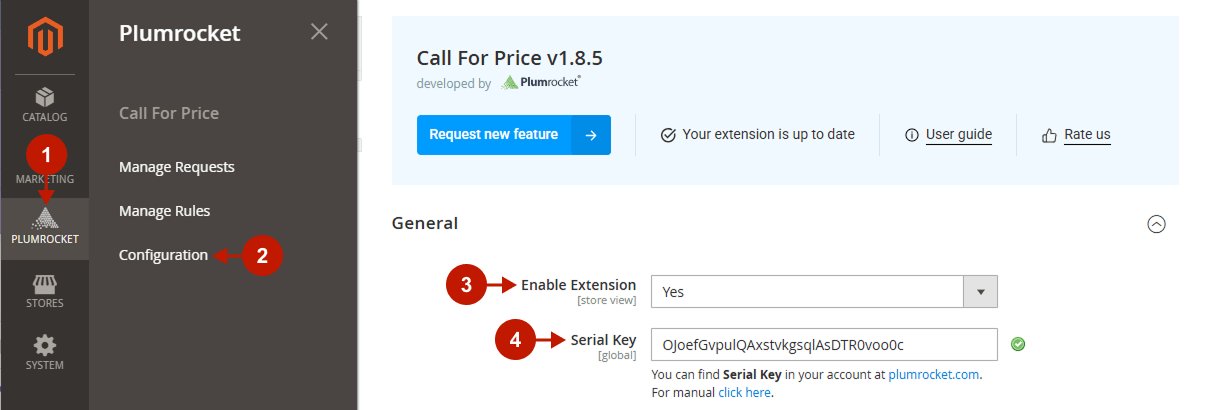The width and height of the screenshot is (1206, 410).
Task: Click the thumbs-up Rate us icon
Action: [1049, 135]
